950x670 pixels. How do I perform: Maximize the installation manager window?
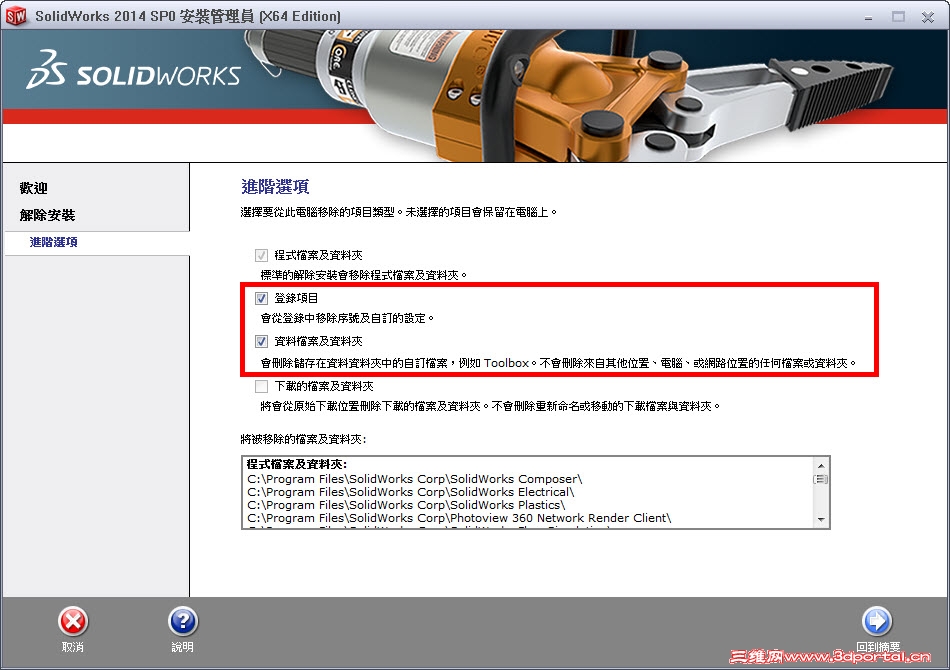pos(899,17)
